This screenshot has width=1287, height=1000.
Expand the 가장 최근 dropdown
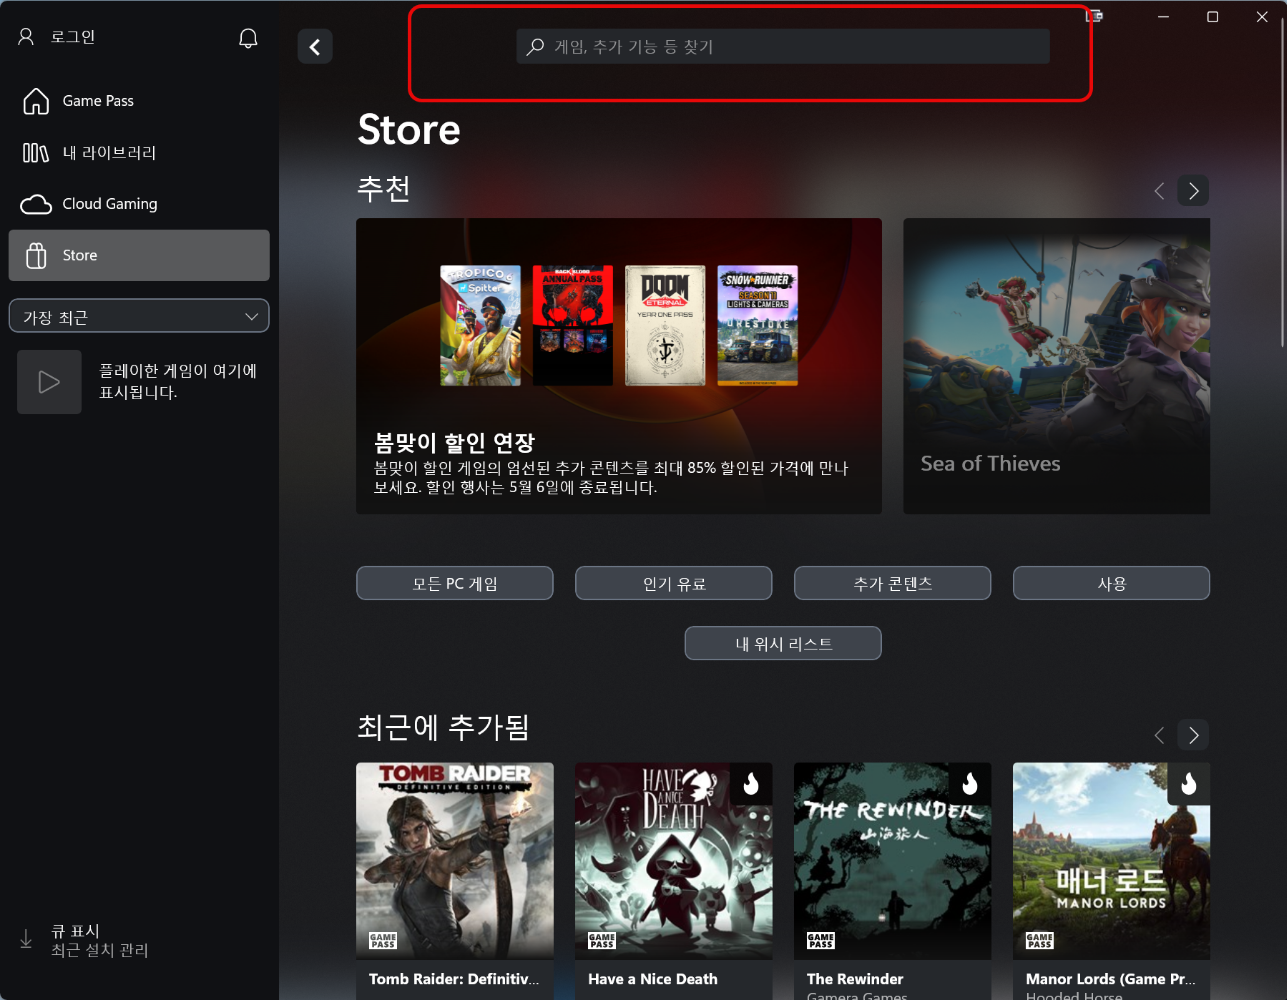click(x=139, y=317)
